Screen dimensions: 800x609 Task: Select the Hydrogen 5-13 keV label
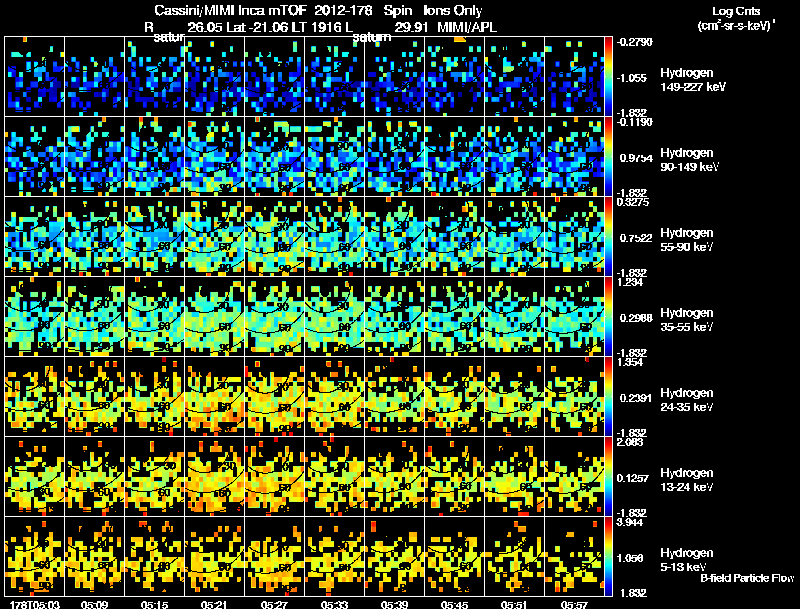tap(687, 560)
